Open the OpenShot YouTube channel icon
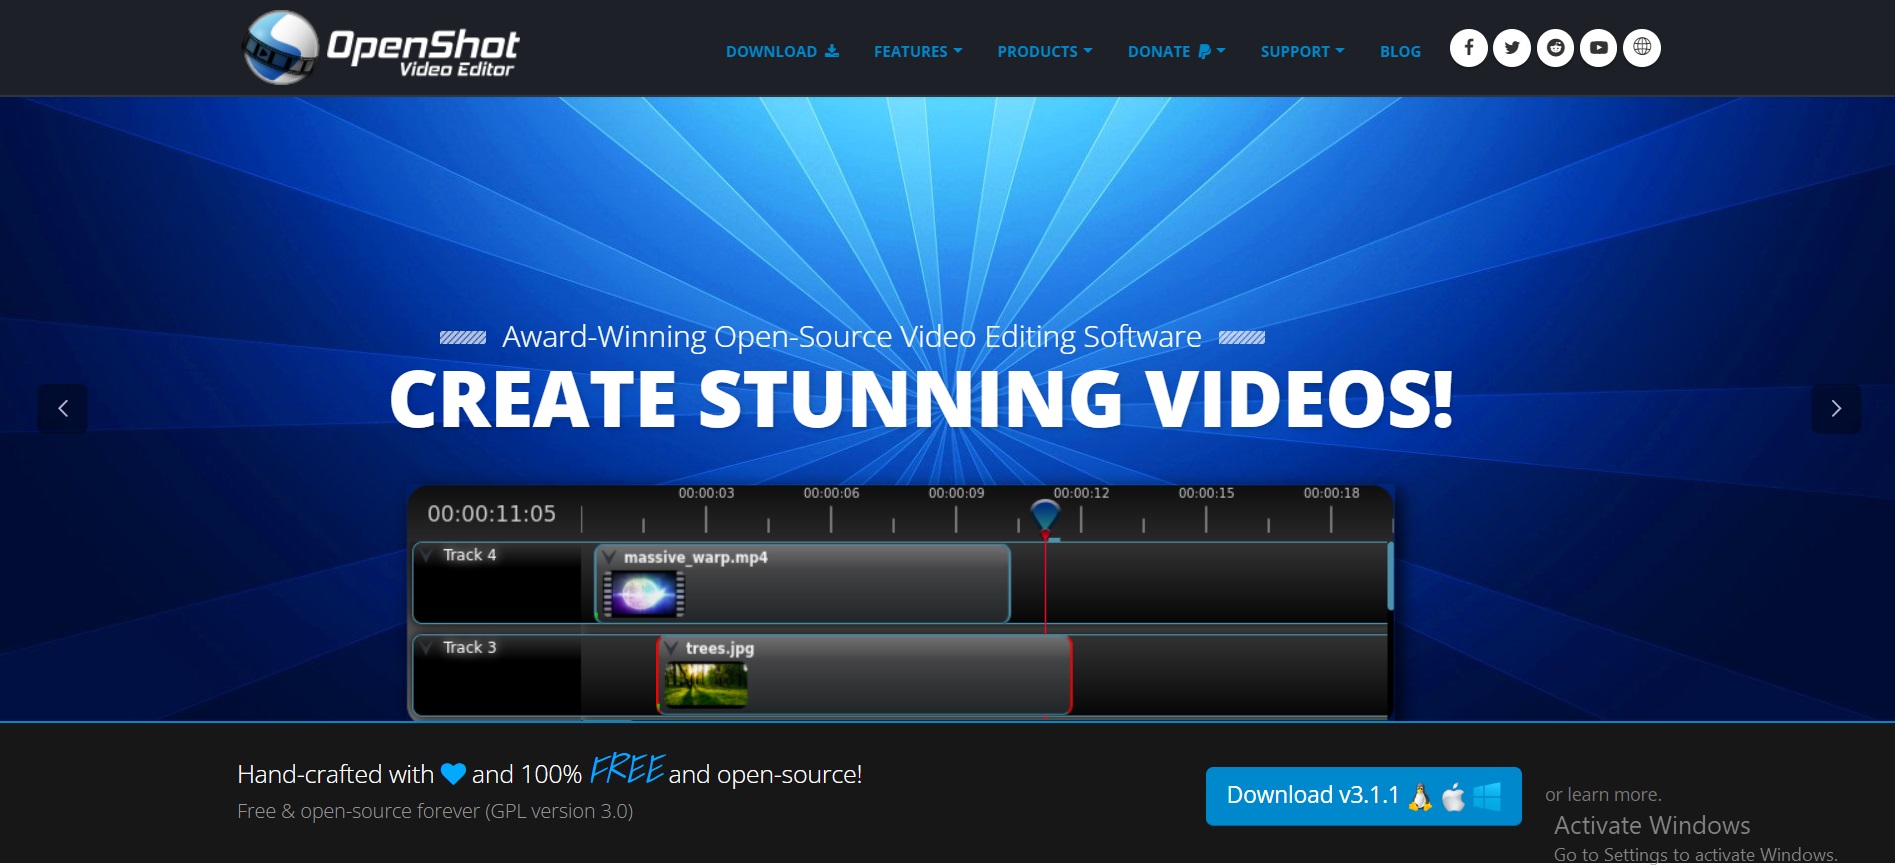Screen dimensions: 1895x866 1598,48
